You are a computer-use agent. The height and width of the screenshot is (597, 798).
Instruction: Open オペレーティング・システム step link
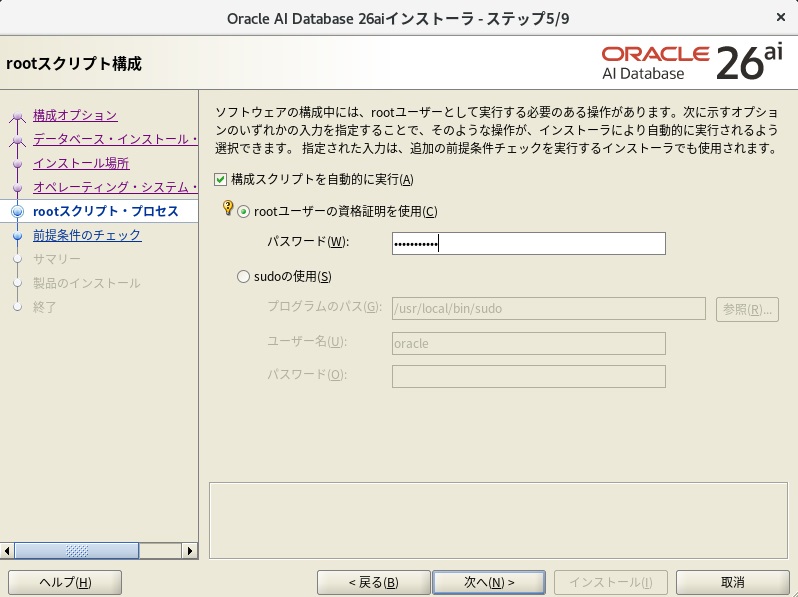pos(116,187)
